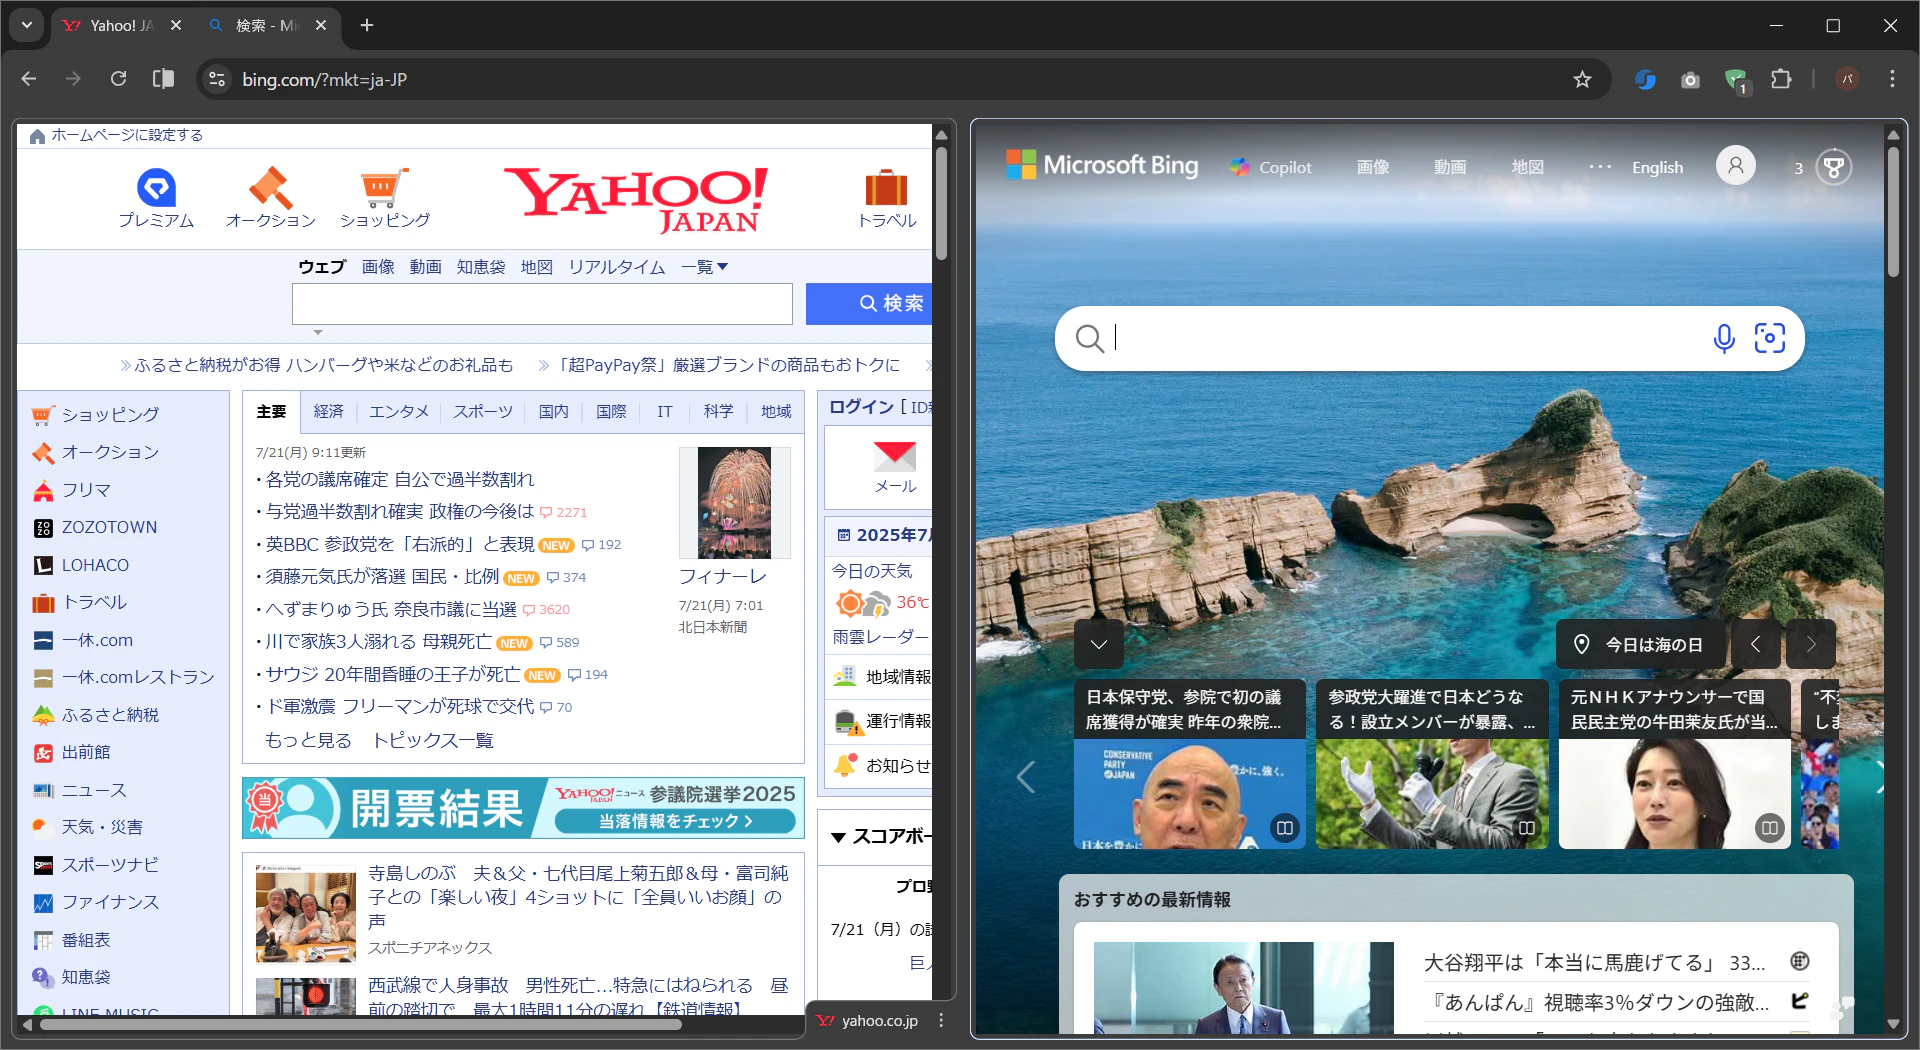Bookmark this page with the star icon

pyautogui.click(x=1582, y=79)
